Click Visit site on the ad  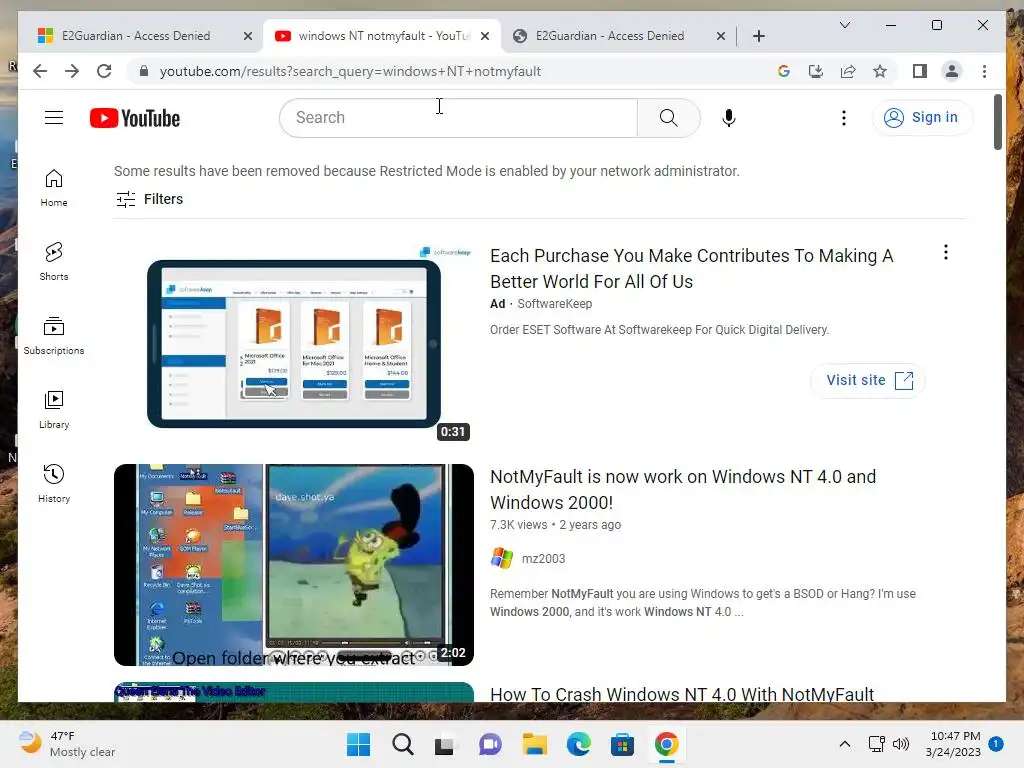tap(869, 380)
